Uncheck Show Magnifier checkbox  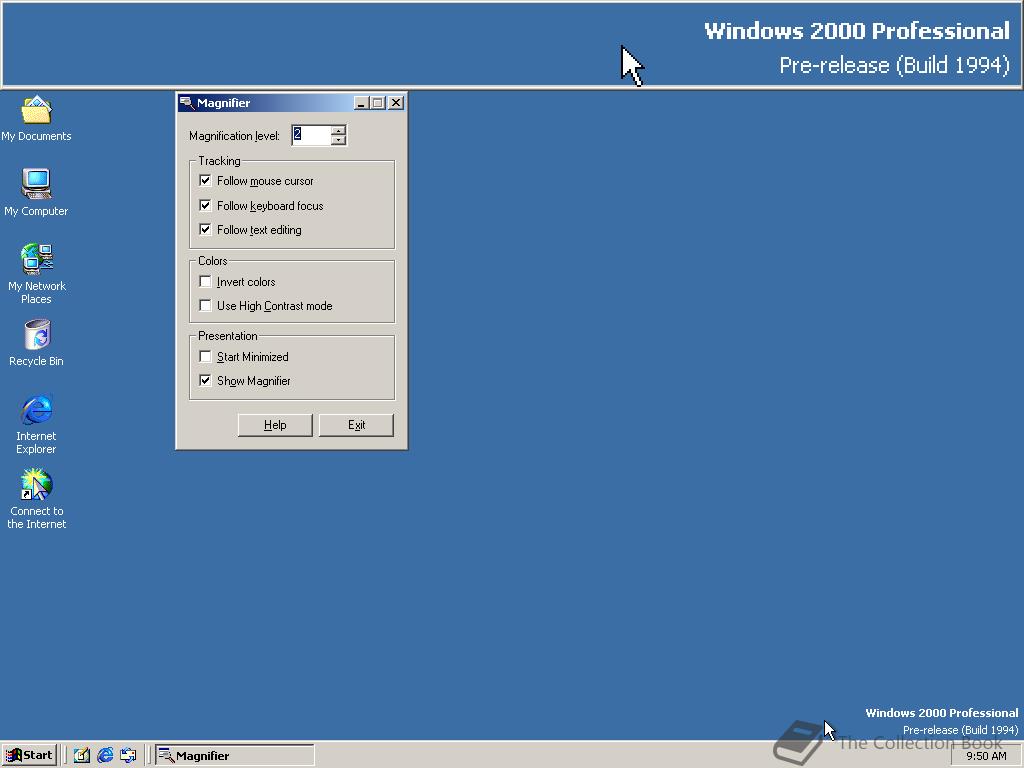coord(205,380)
